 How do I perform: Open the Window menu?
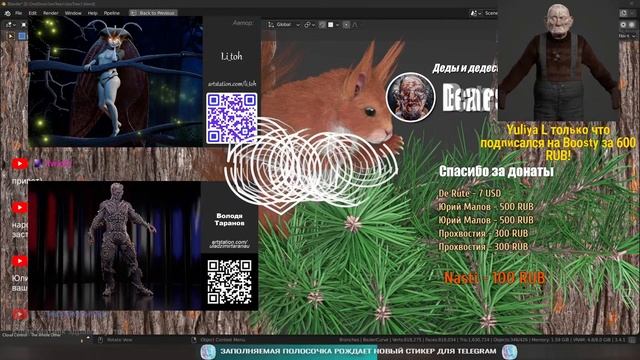[73, 13]
